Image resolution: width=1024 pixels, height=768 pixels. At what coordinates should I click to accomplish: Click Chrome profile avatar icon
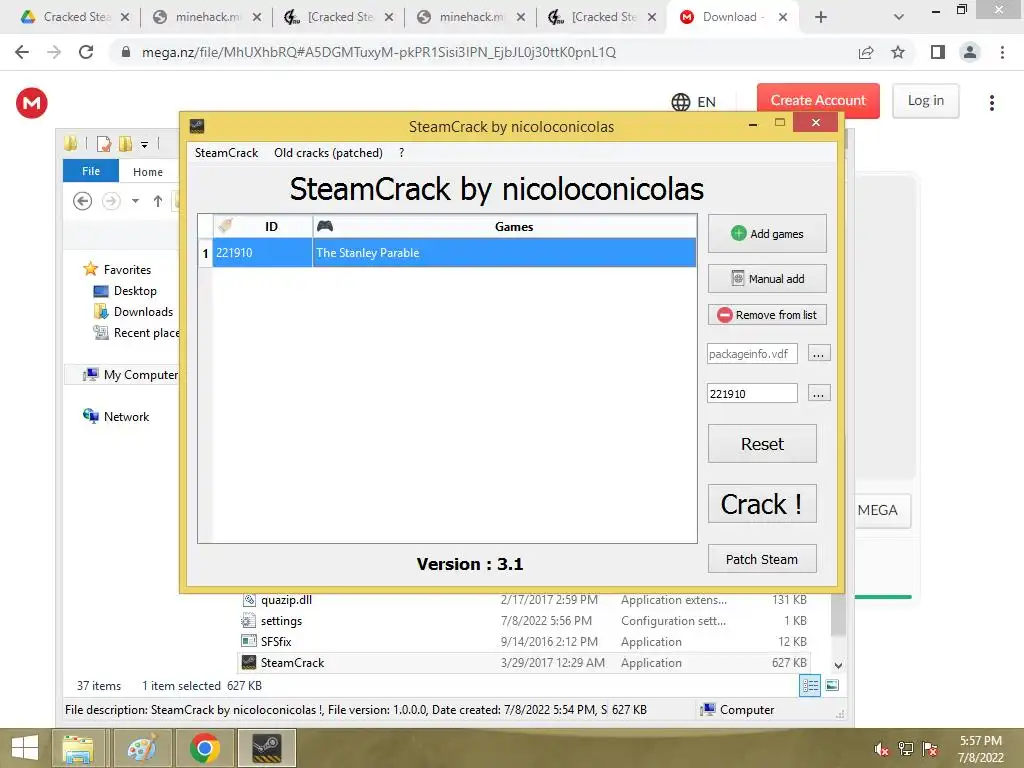(x=970, y=52)
